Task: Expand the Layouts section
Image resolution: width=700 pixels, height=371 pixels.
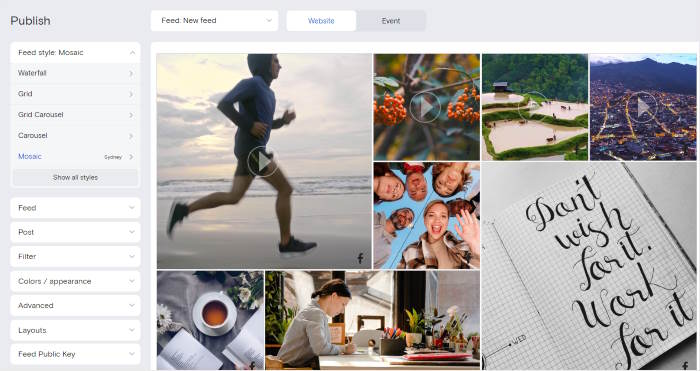Action: pos(75,330)
